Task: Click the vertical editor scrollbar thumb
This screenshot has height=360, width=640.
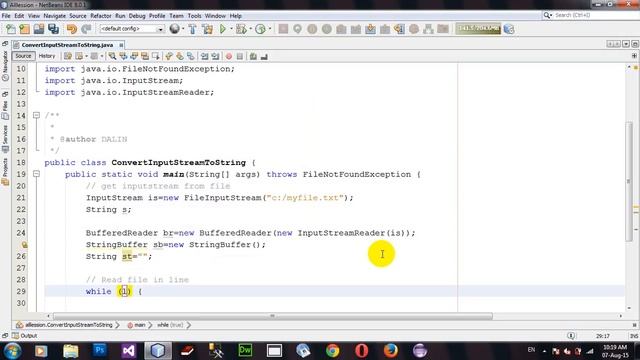Action: click(629, 182)
